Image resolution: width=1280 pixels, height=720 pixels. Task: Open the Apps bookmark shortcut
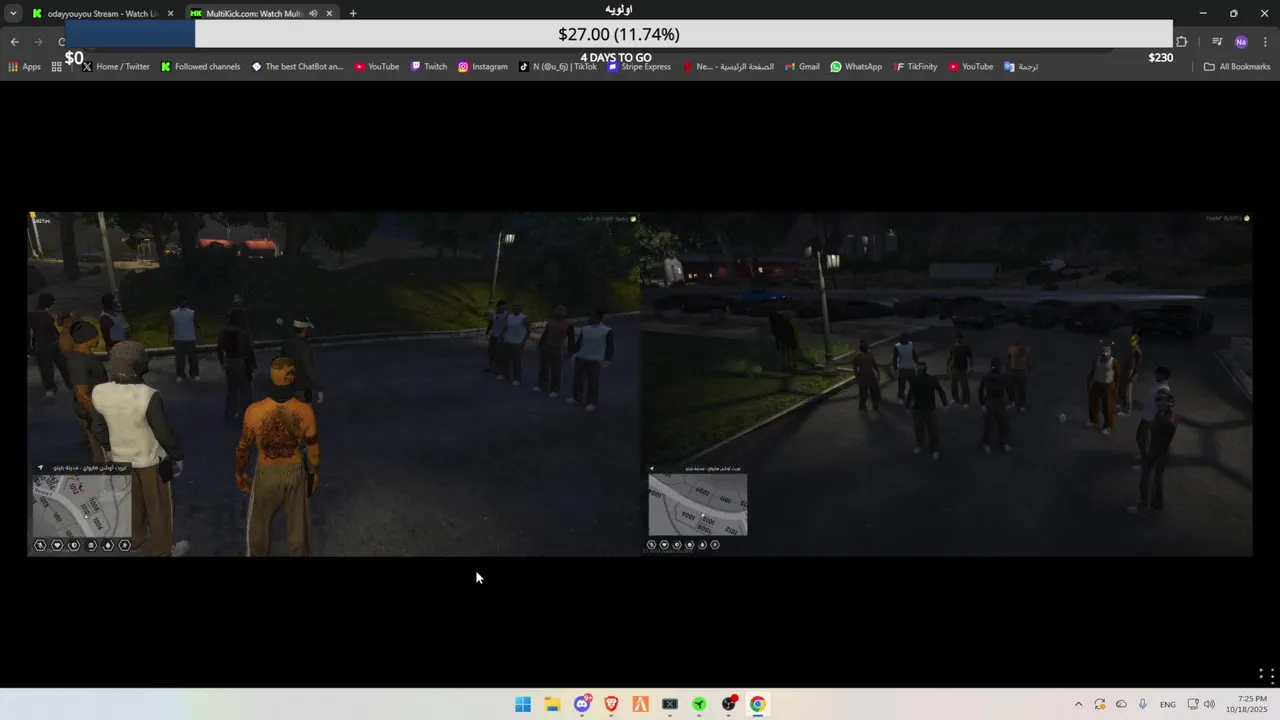click(24, 67)
